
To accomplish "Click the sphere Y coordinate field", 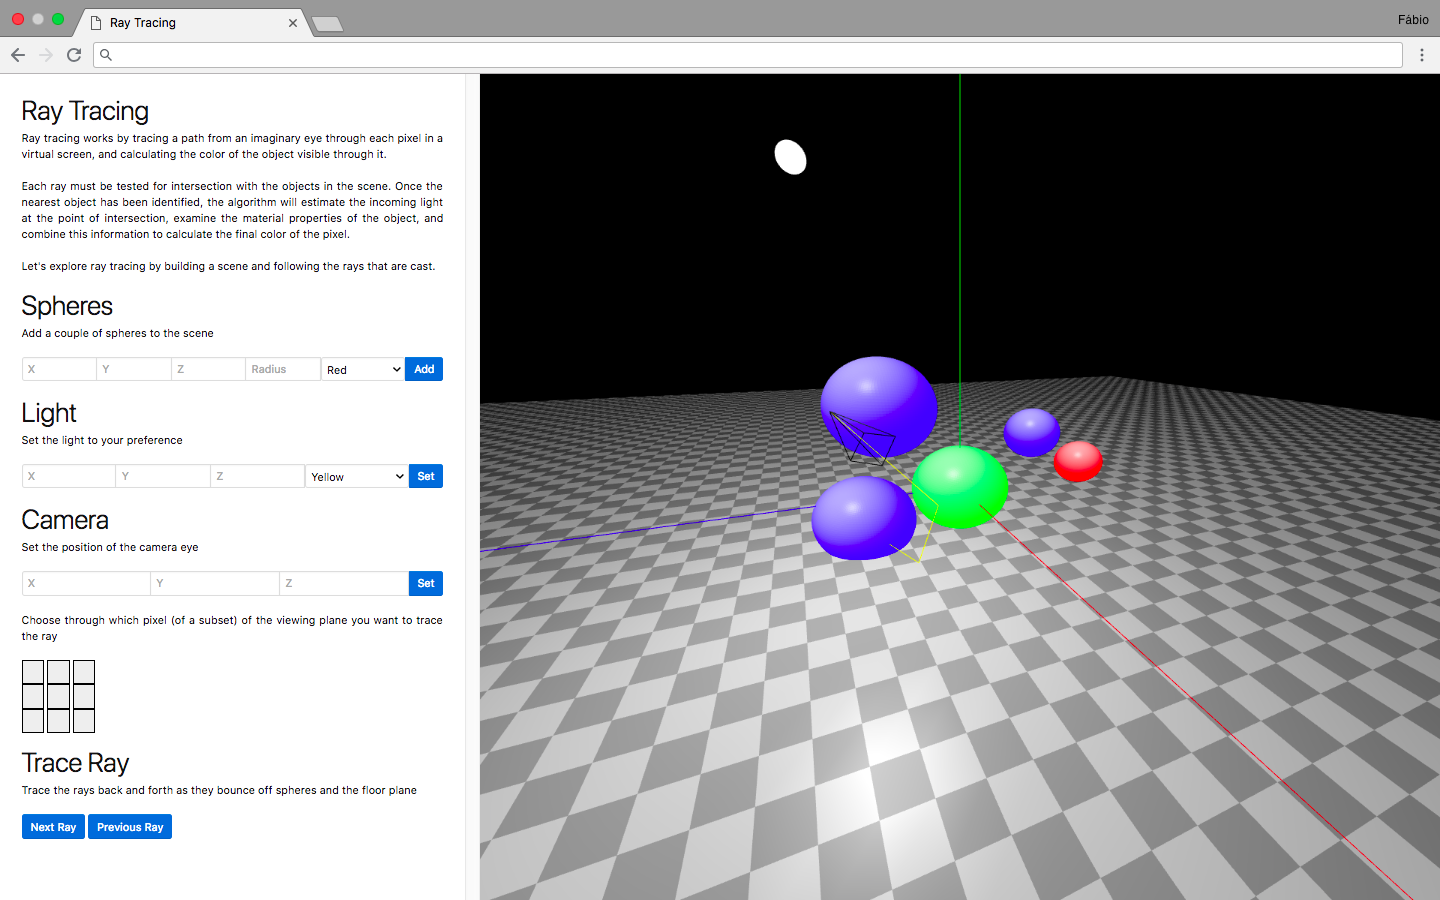I will coord(134,369).
